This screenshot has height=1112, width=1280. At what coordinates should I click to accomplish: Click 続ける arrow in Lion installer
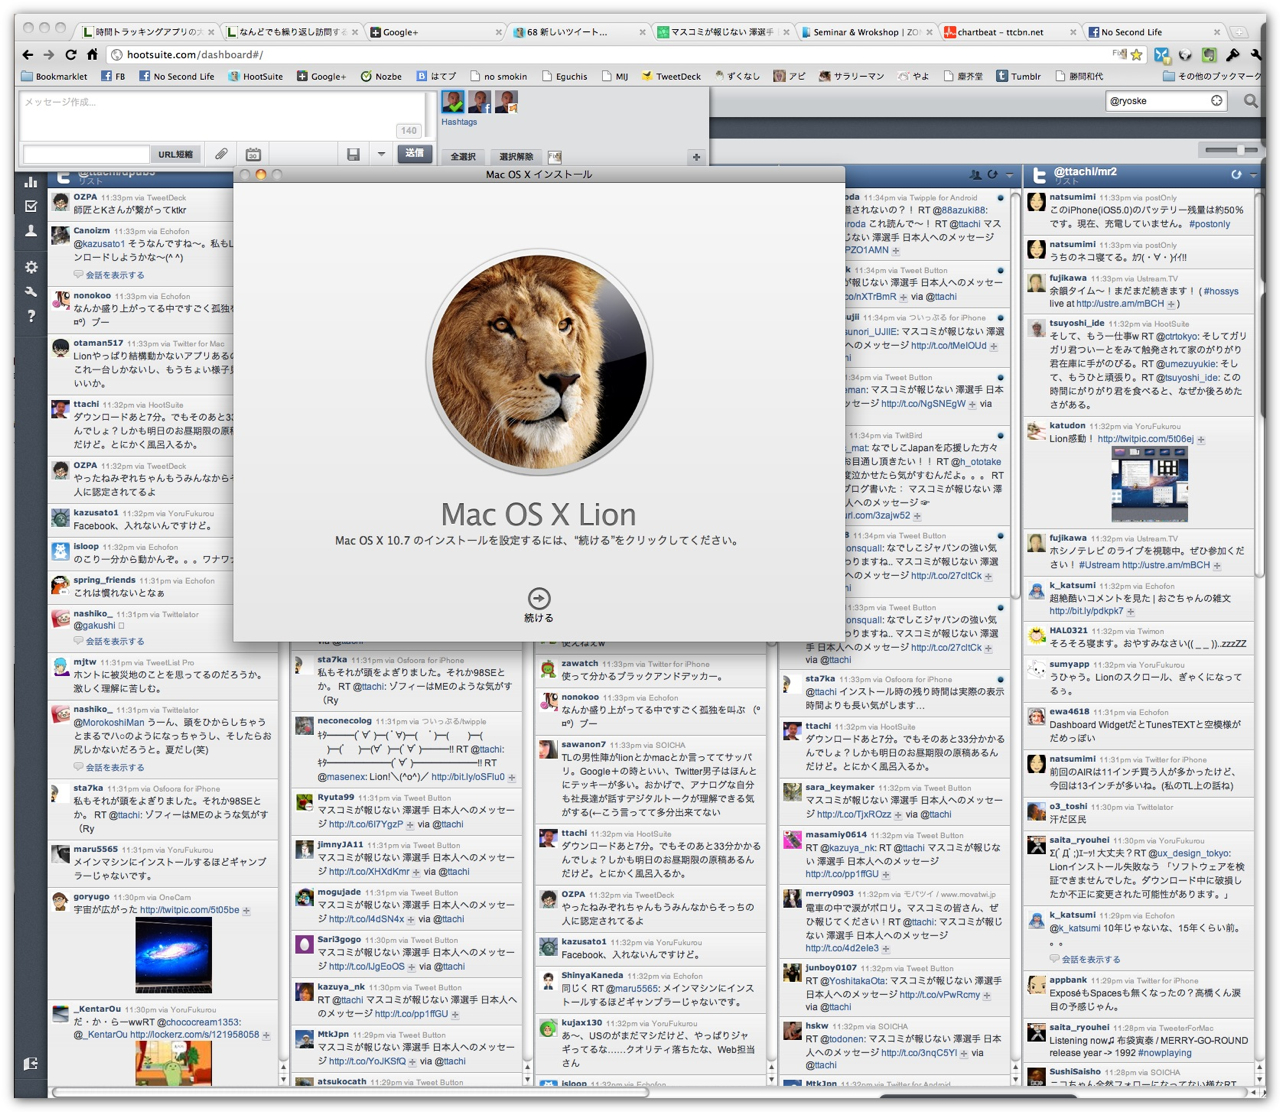(x=539, y=599)
